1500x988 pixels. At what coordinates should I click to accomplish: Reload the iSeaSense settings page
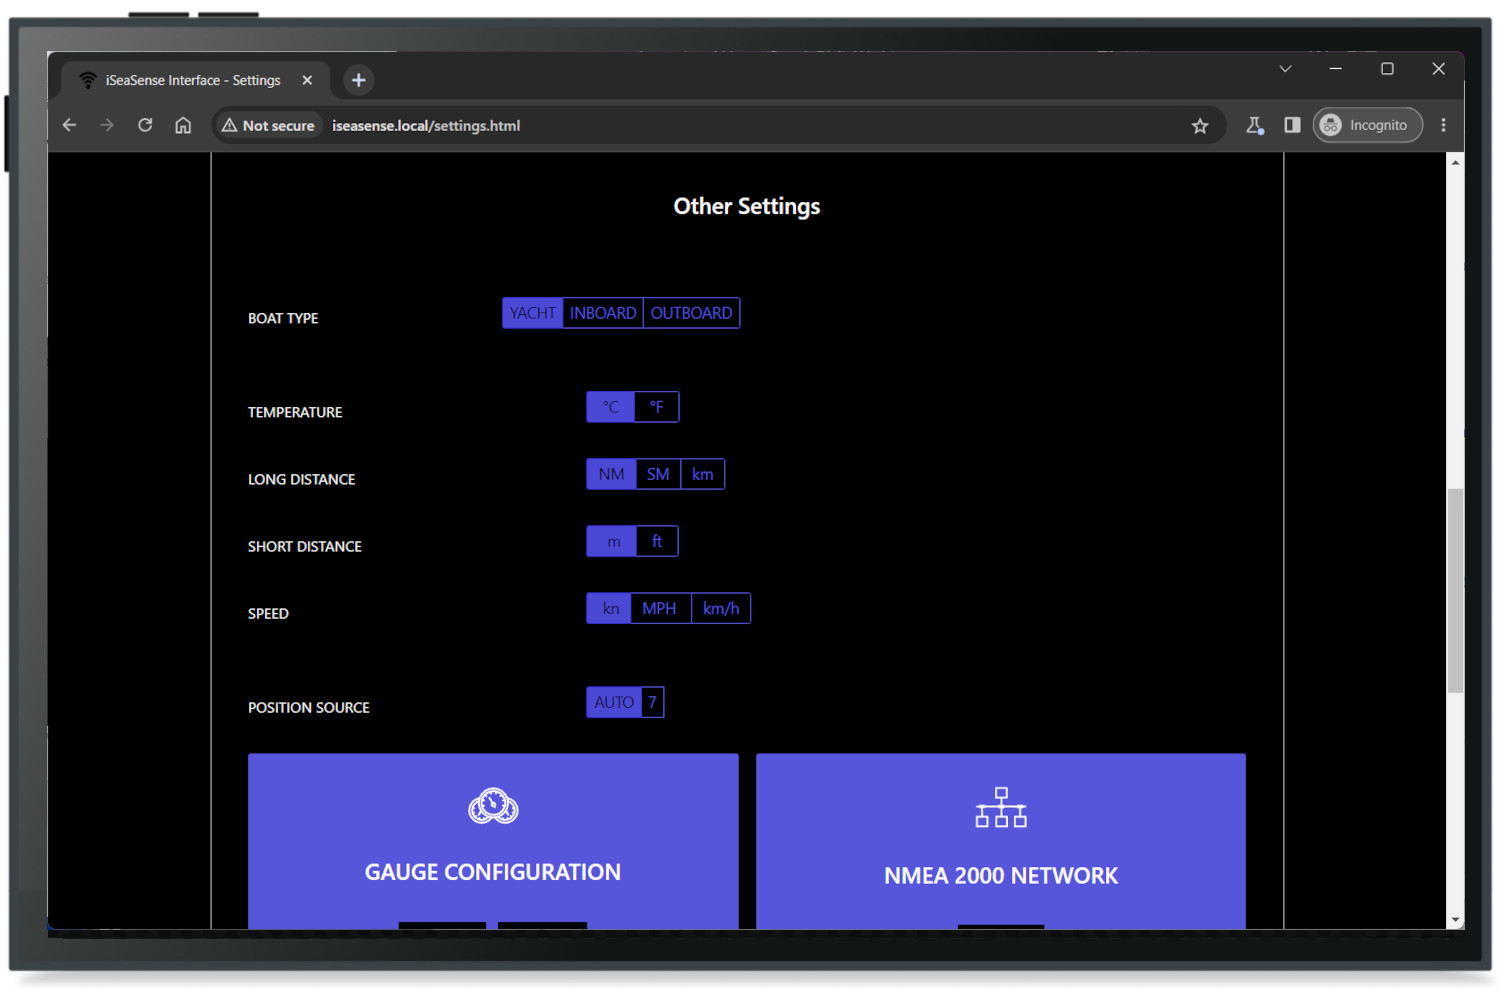coord(145,126)
